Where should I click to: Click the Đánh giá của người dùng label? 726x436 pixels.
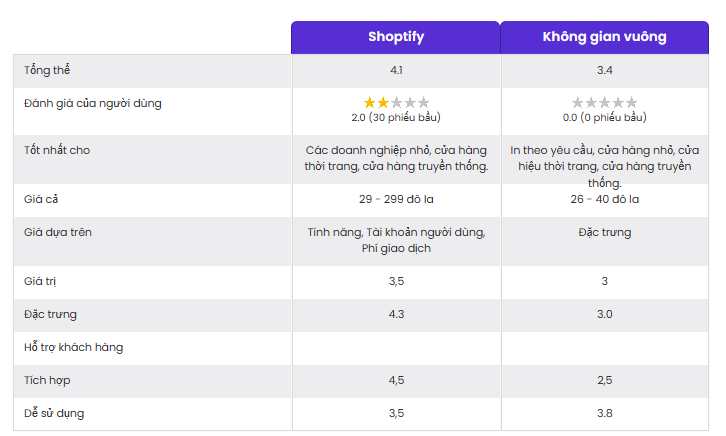[x=92, y=103]
